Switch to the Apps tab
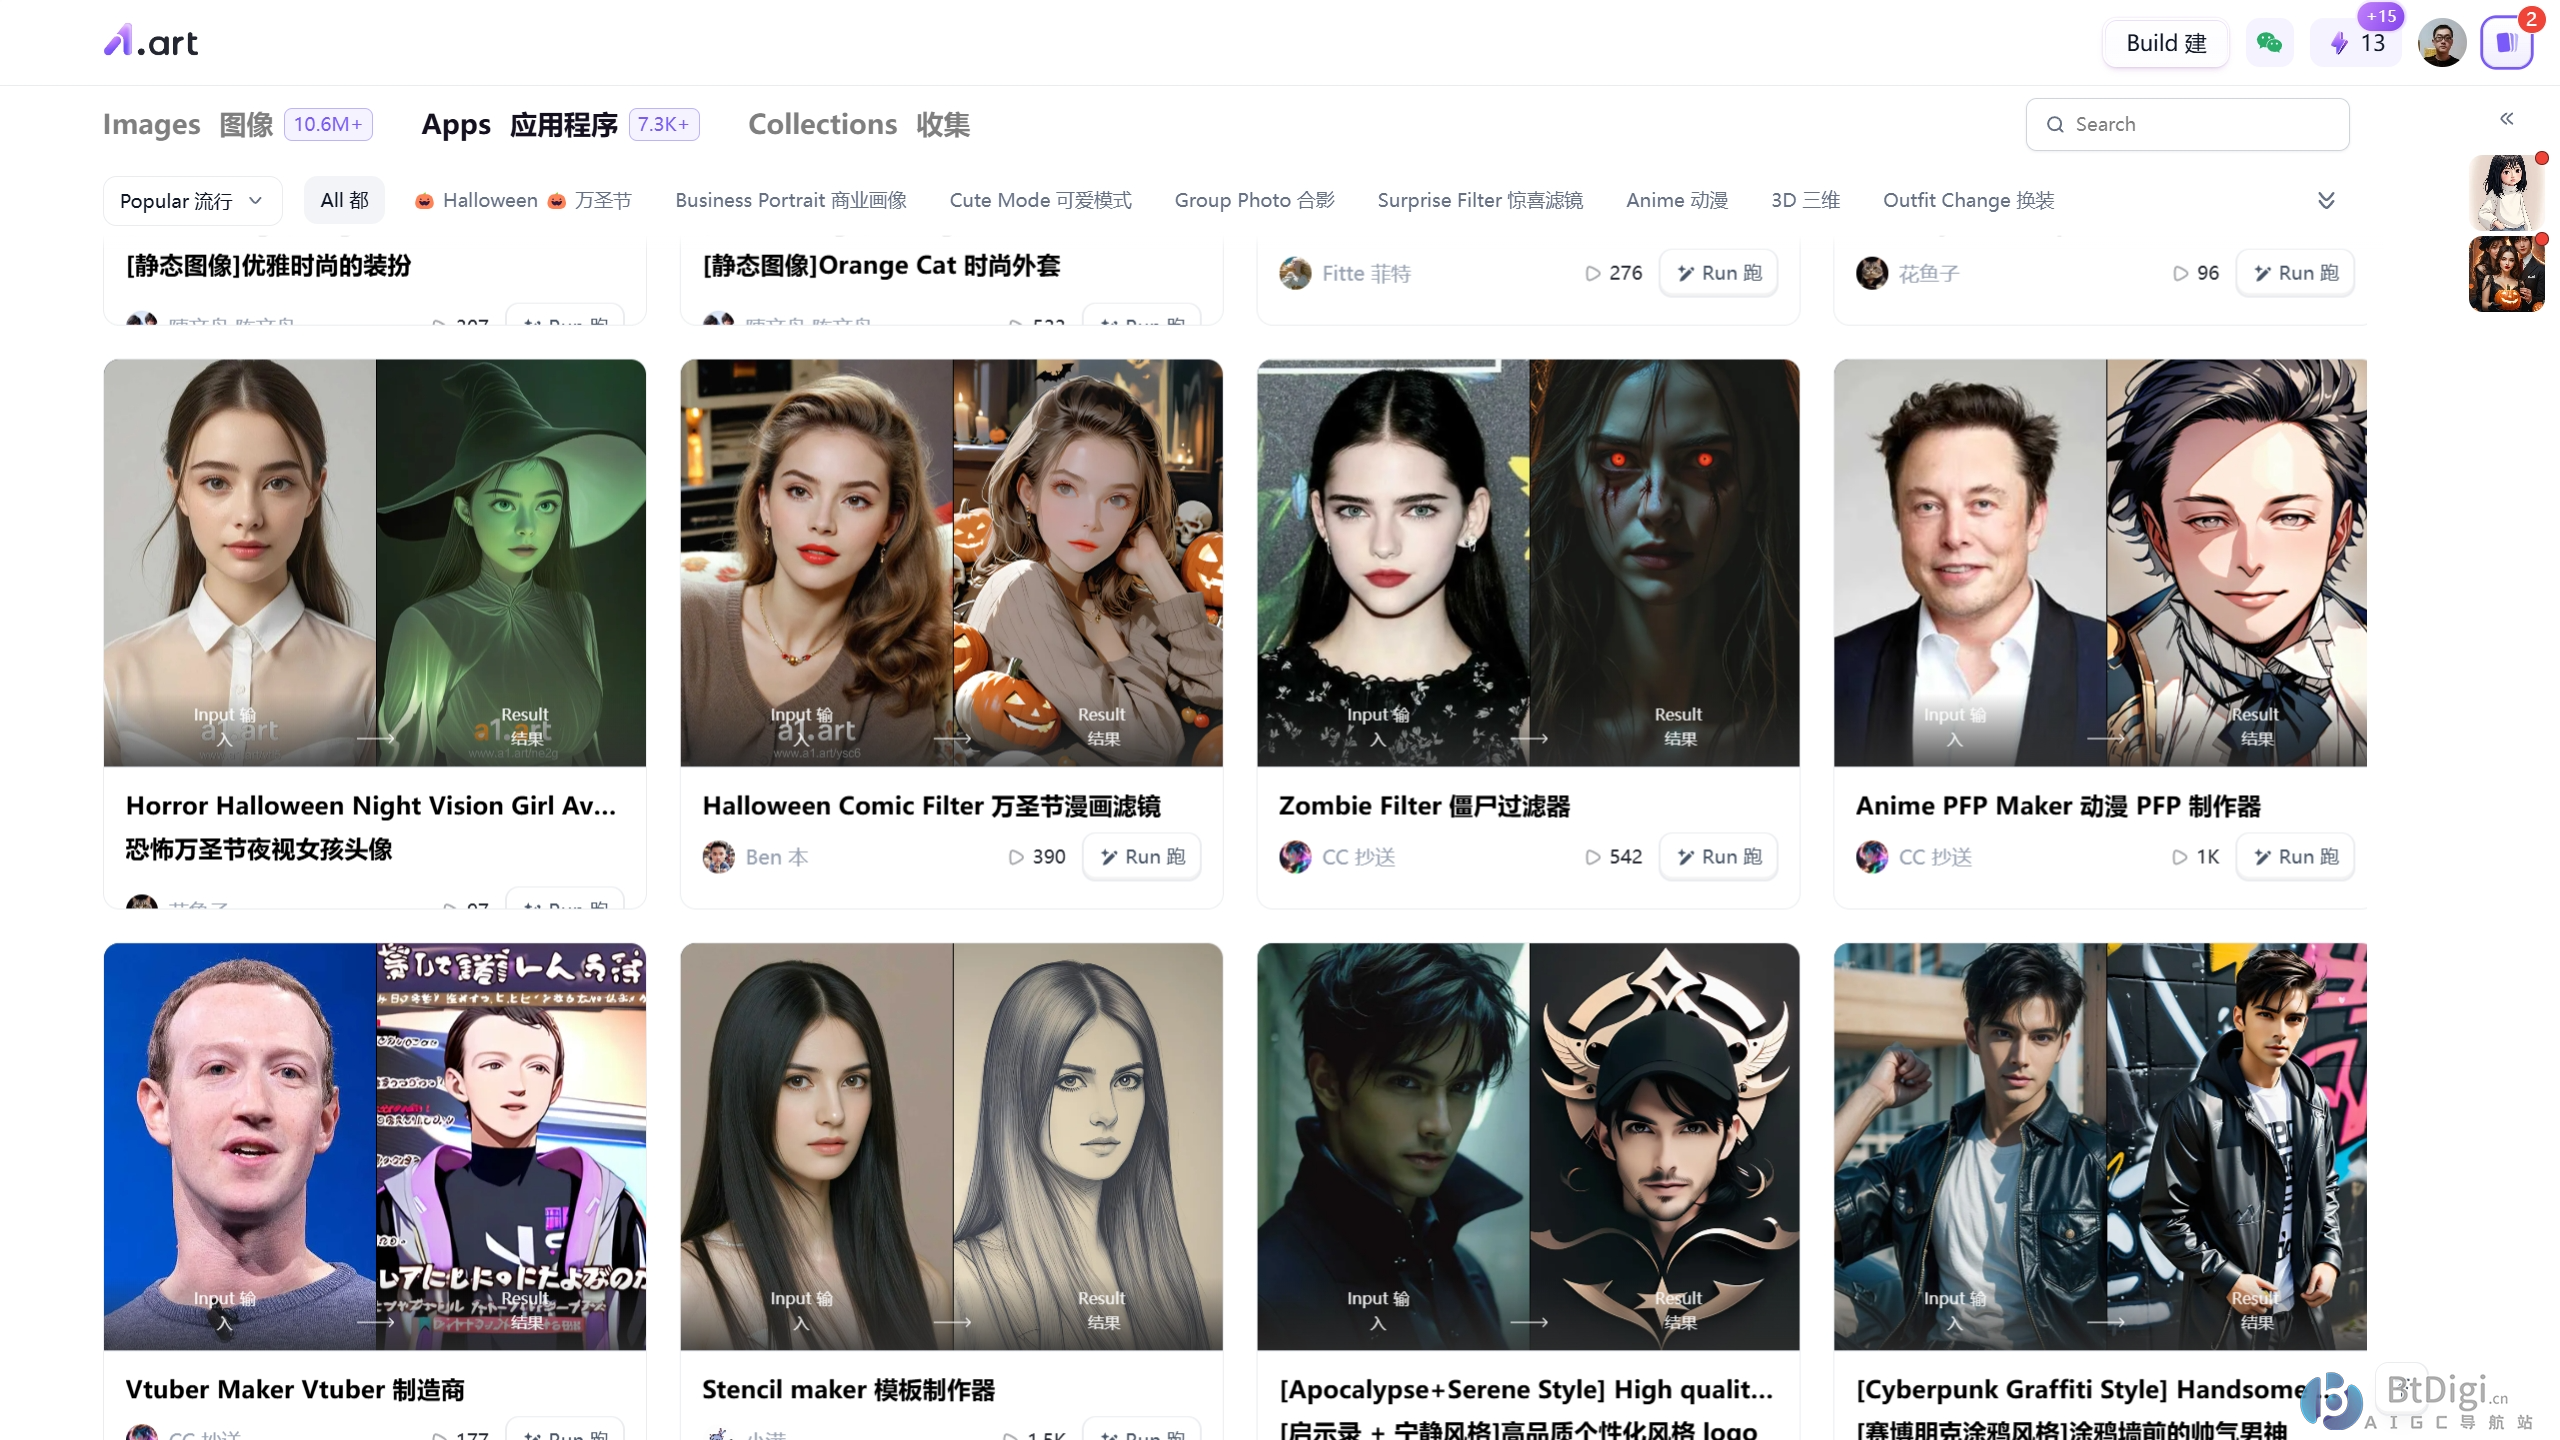 560,124
